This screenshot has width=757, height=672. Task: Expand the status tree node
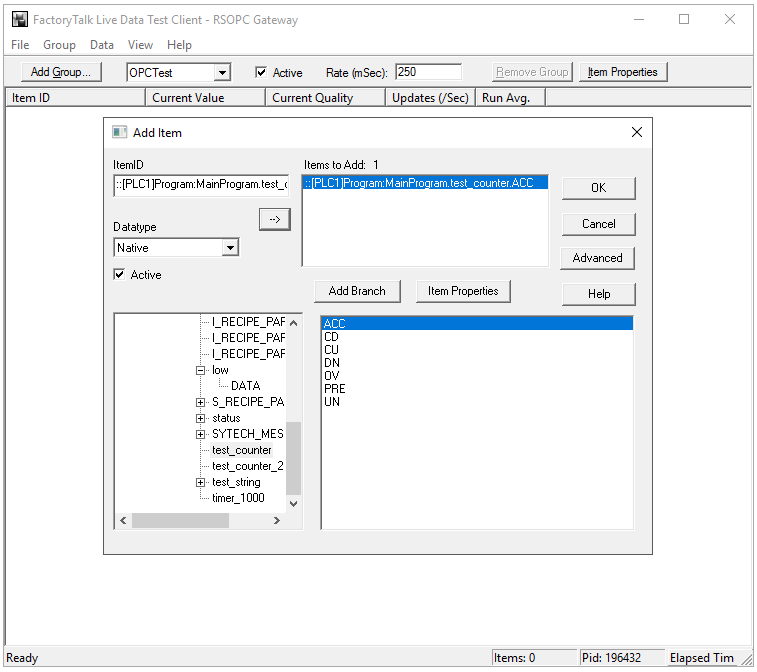pos(200,418)
